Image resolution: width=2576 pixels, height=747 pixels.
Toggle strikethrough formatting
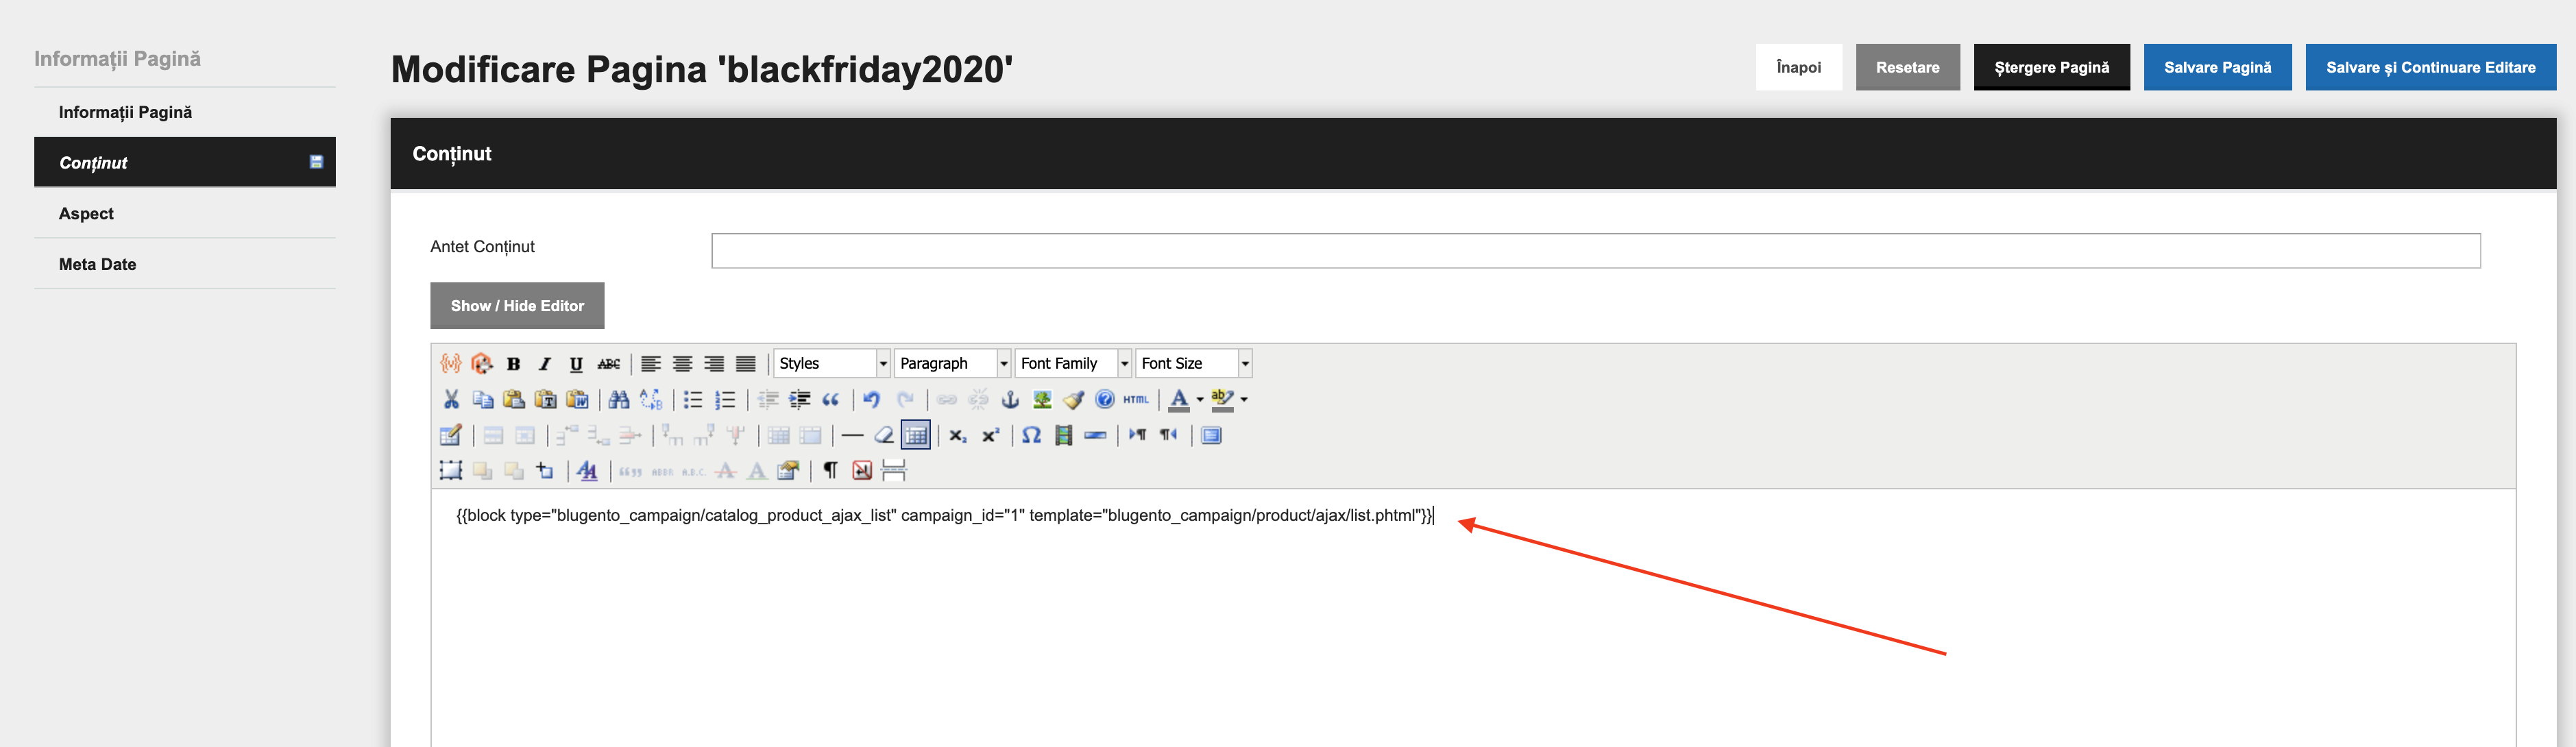[x=608, y=363]
